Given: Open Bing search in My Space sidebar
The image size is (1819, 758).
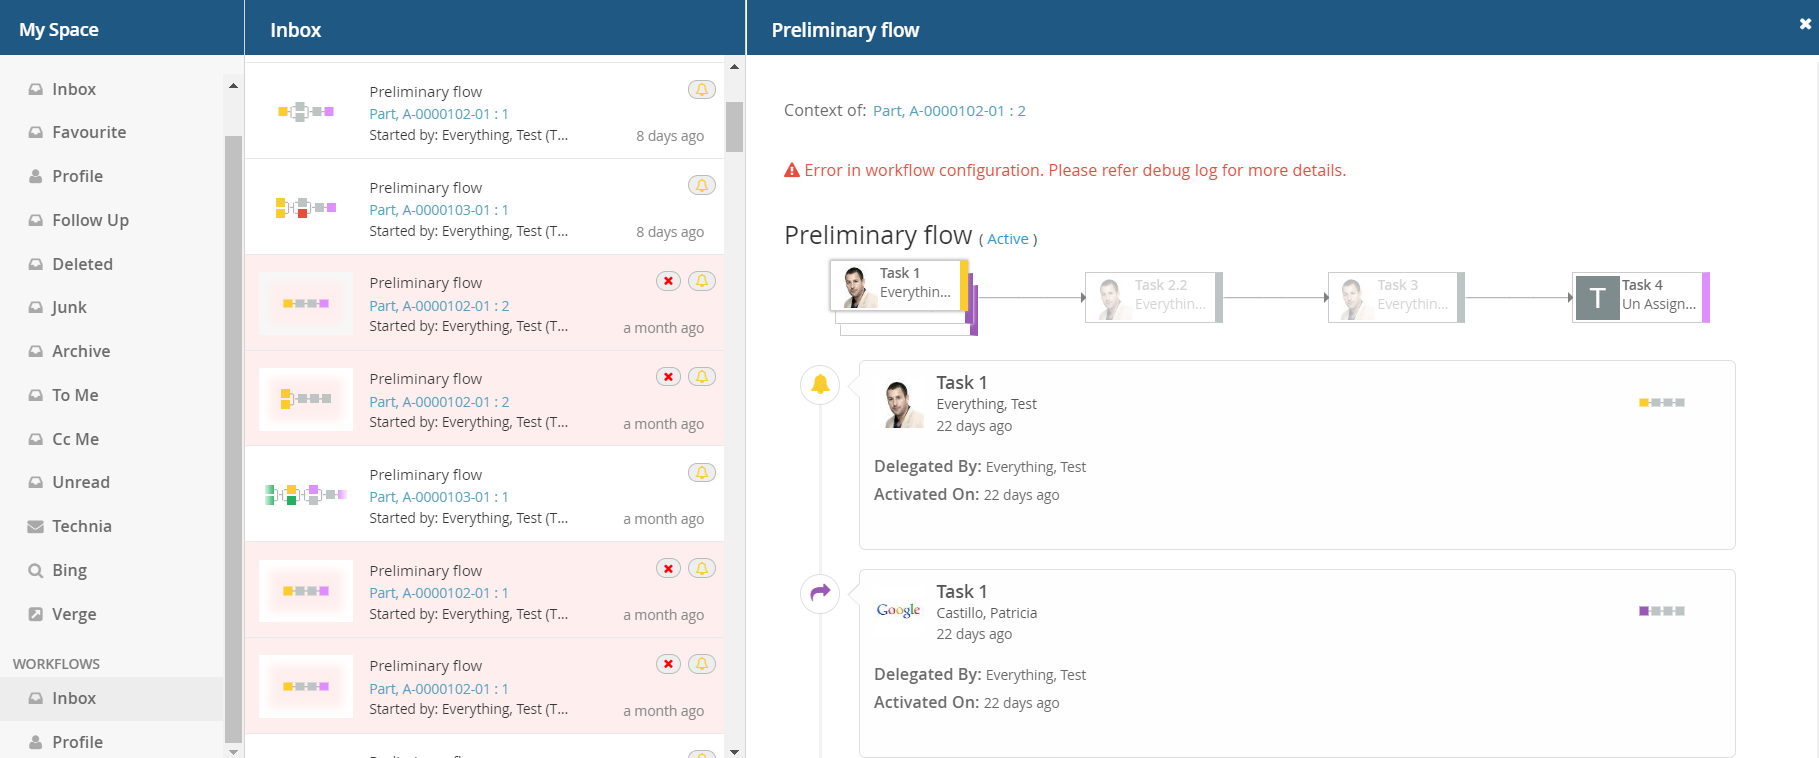Looking at the screenshot, I should pyautogui.click(x=69, y=570).
